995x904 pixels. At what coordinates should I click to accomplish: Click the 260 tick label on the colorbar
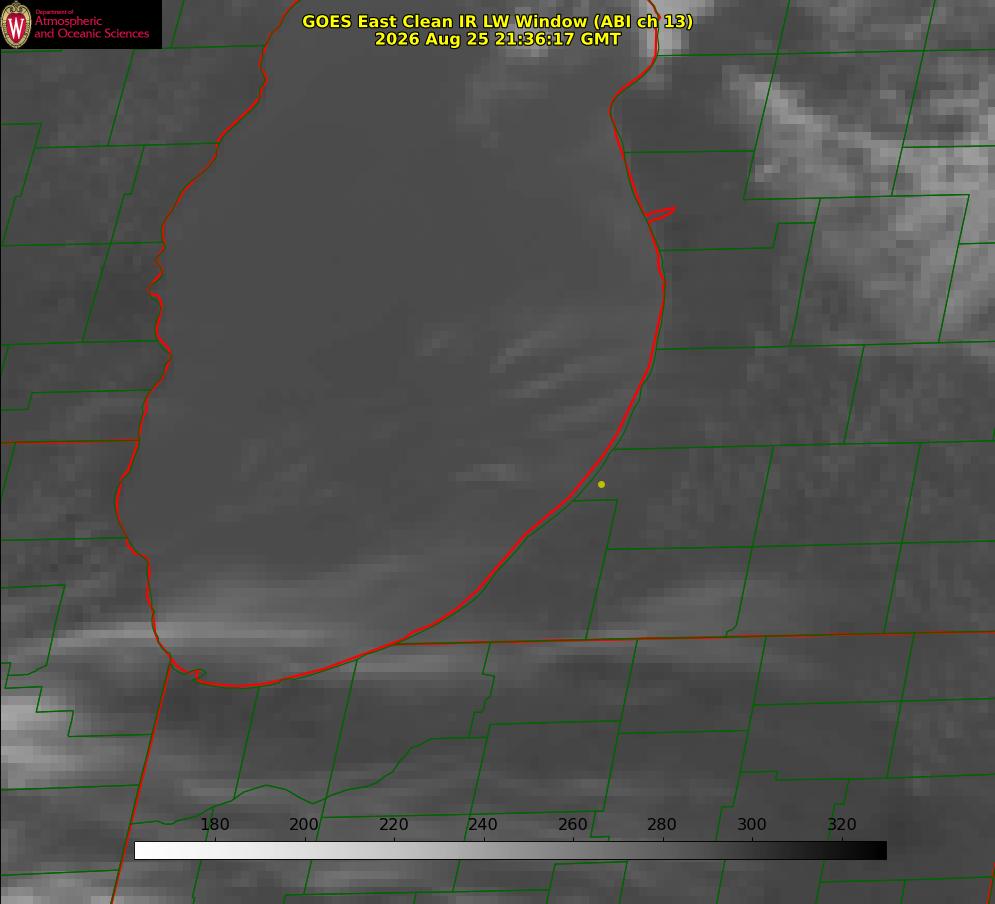[572, 824]
